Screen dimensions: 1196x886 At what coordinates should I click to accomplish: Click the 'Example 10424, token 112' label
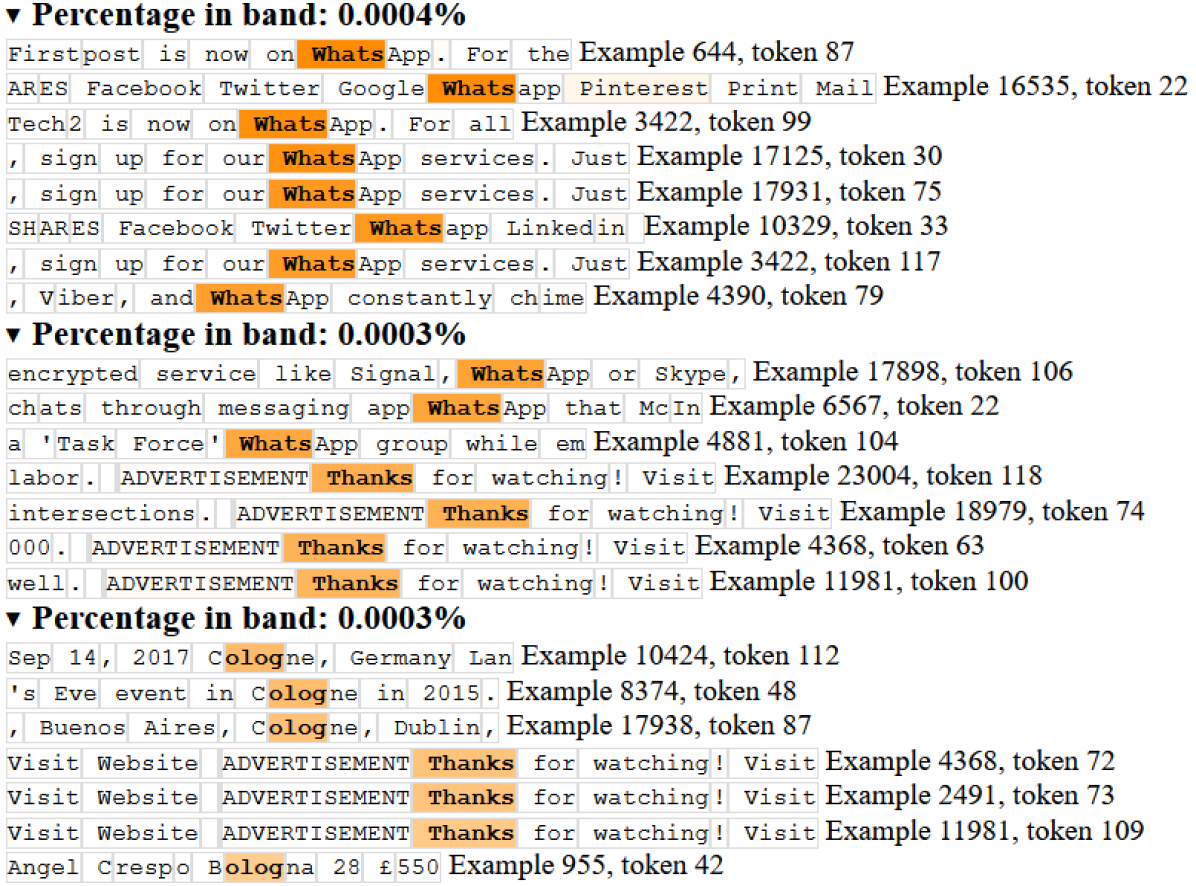click(x=680, y=656)
